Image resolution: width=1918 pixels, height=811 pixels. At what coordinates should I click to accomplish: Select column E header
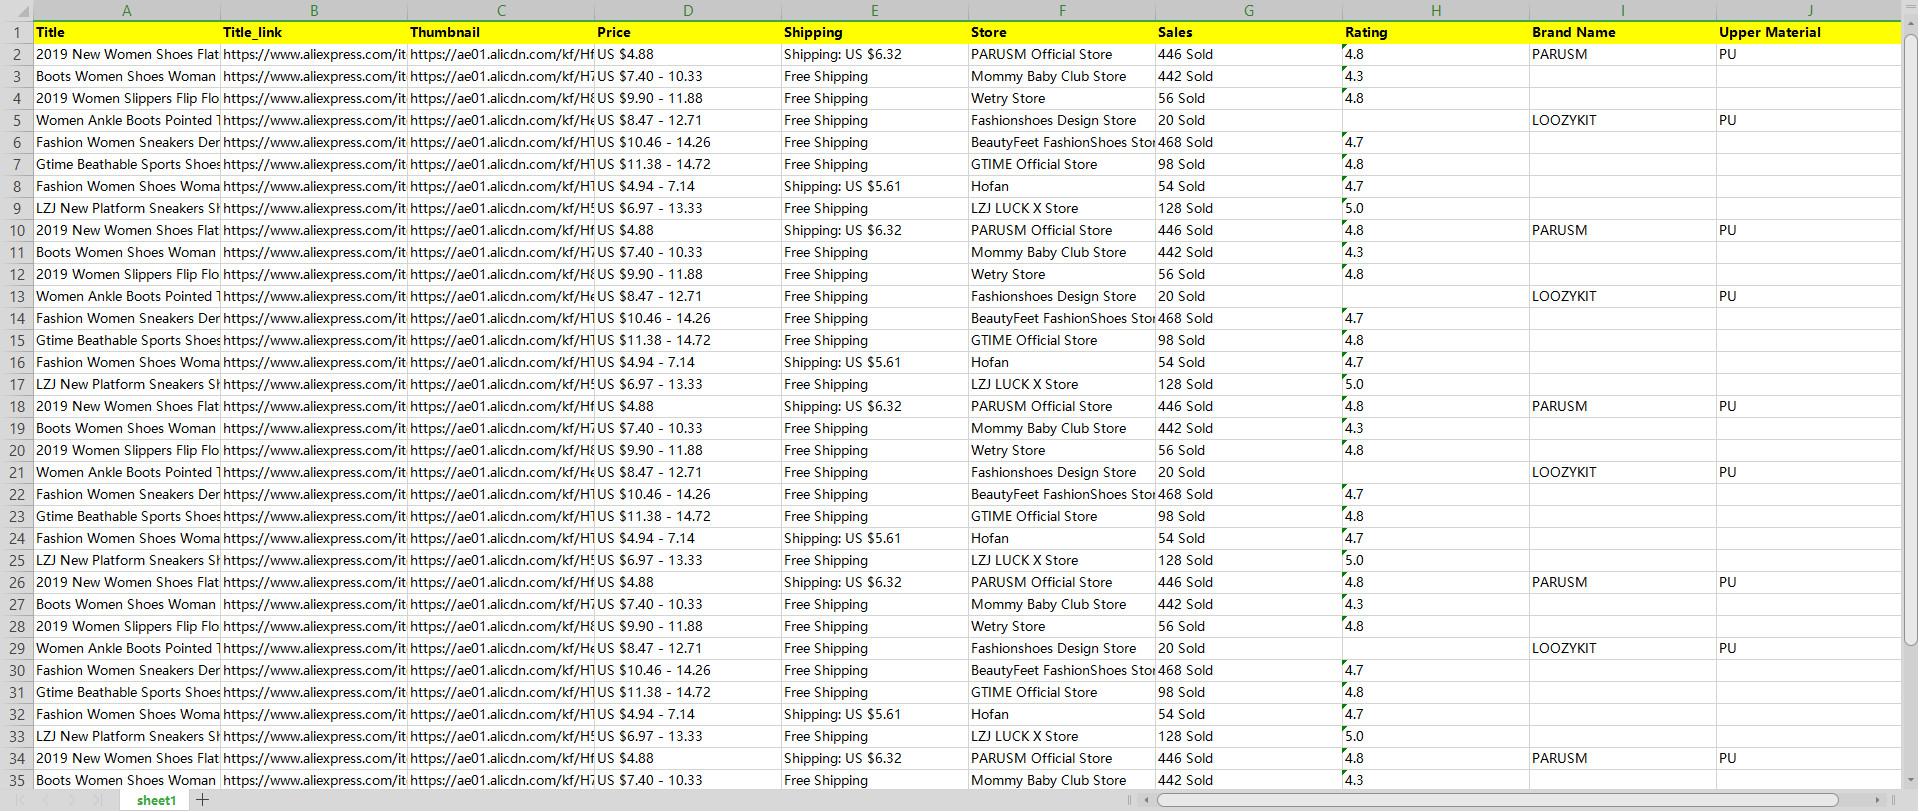[875, 11]
